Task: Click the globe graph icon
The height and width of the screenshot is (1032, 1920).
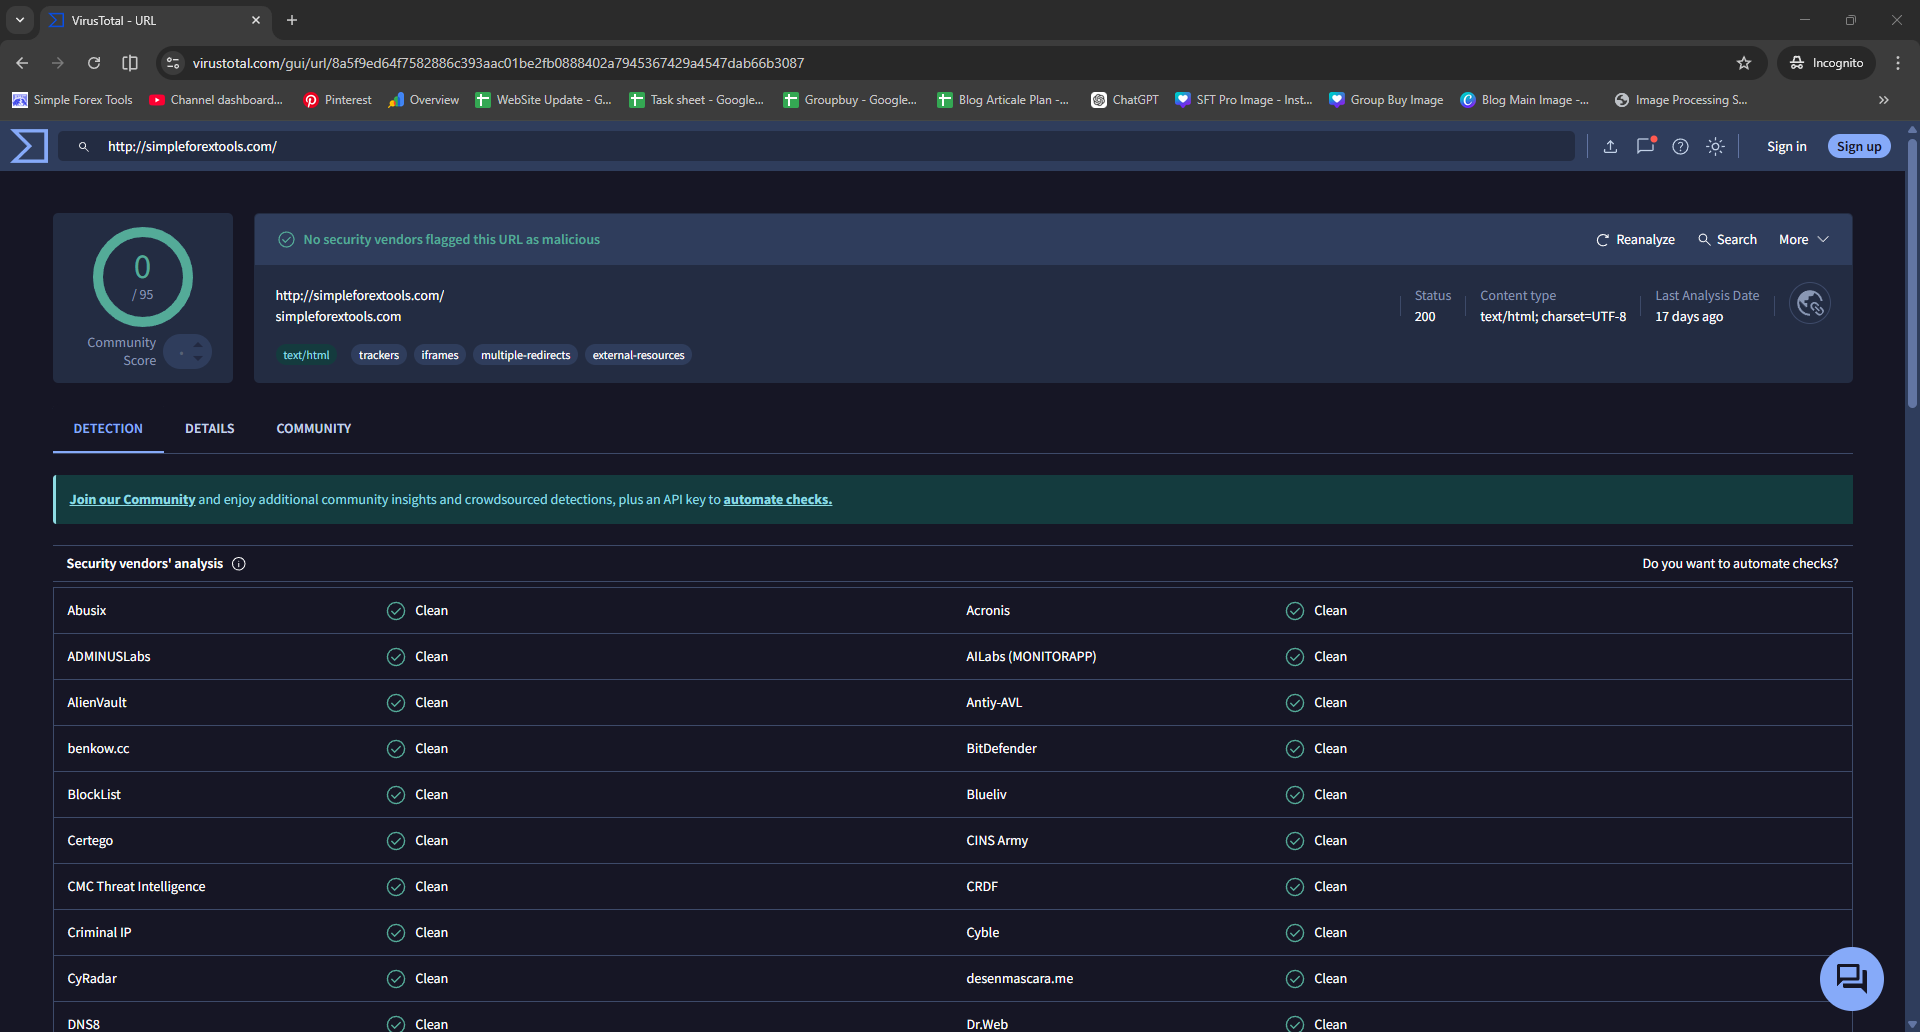Action: tap(1810, 304)
